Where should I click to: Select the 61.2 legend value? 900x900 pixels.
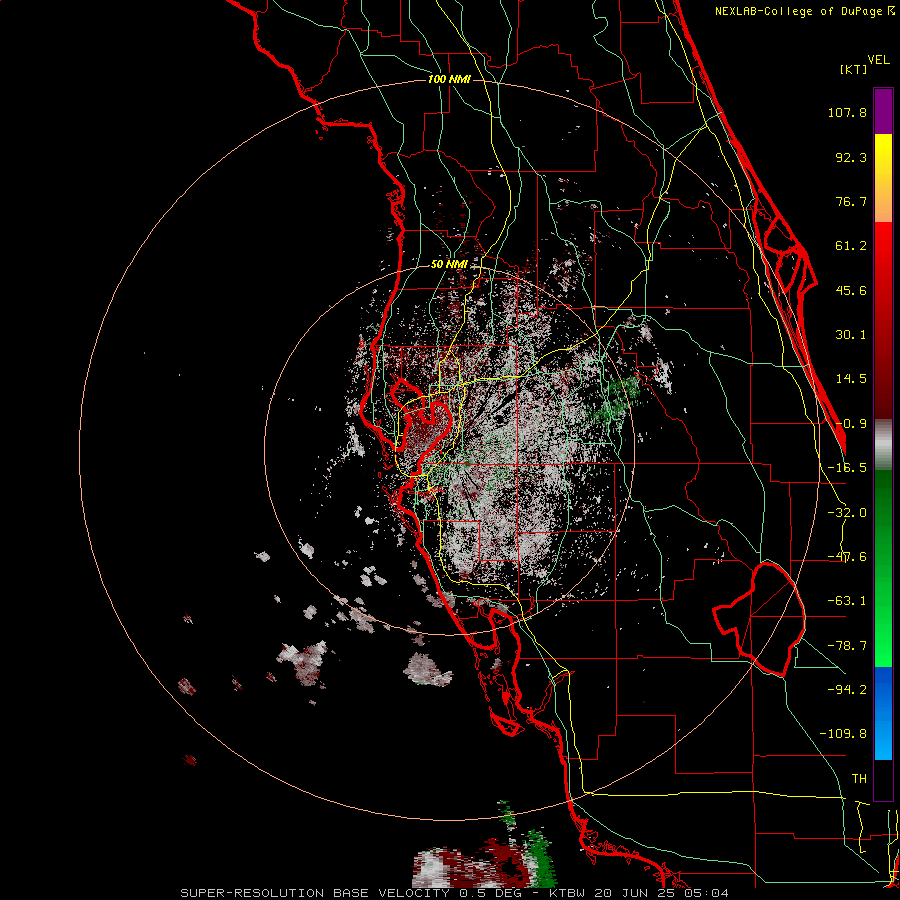pos(851,246)
